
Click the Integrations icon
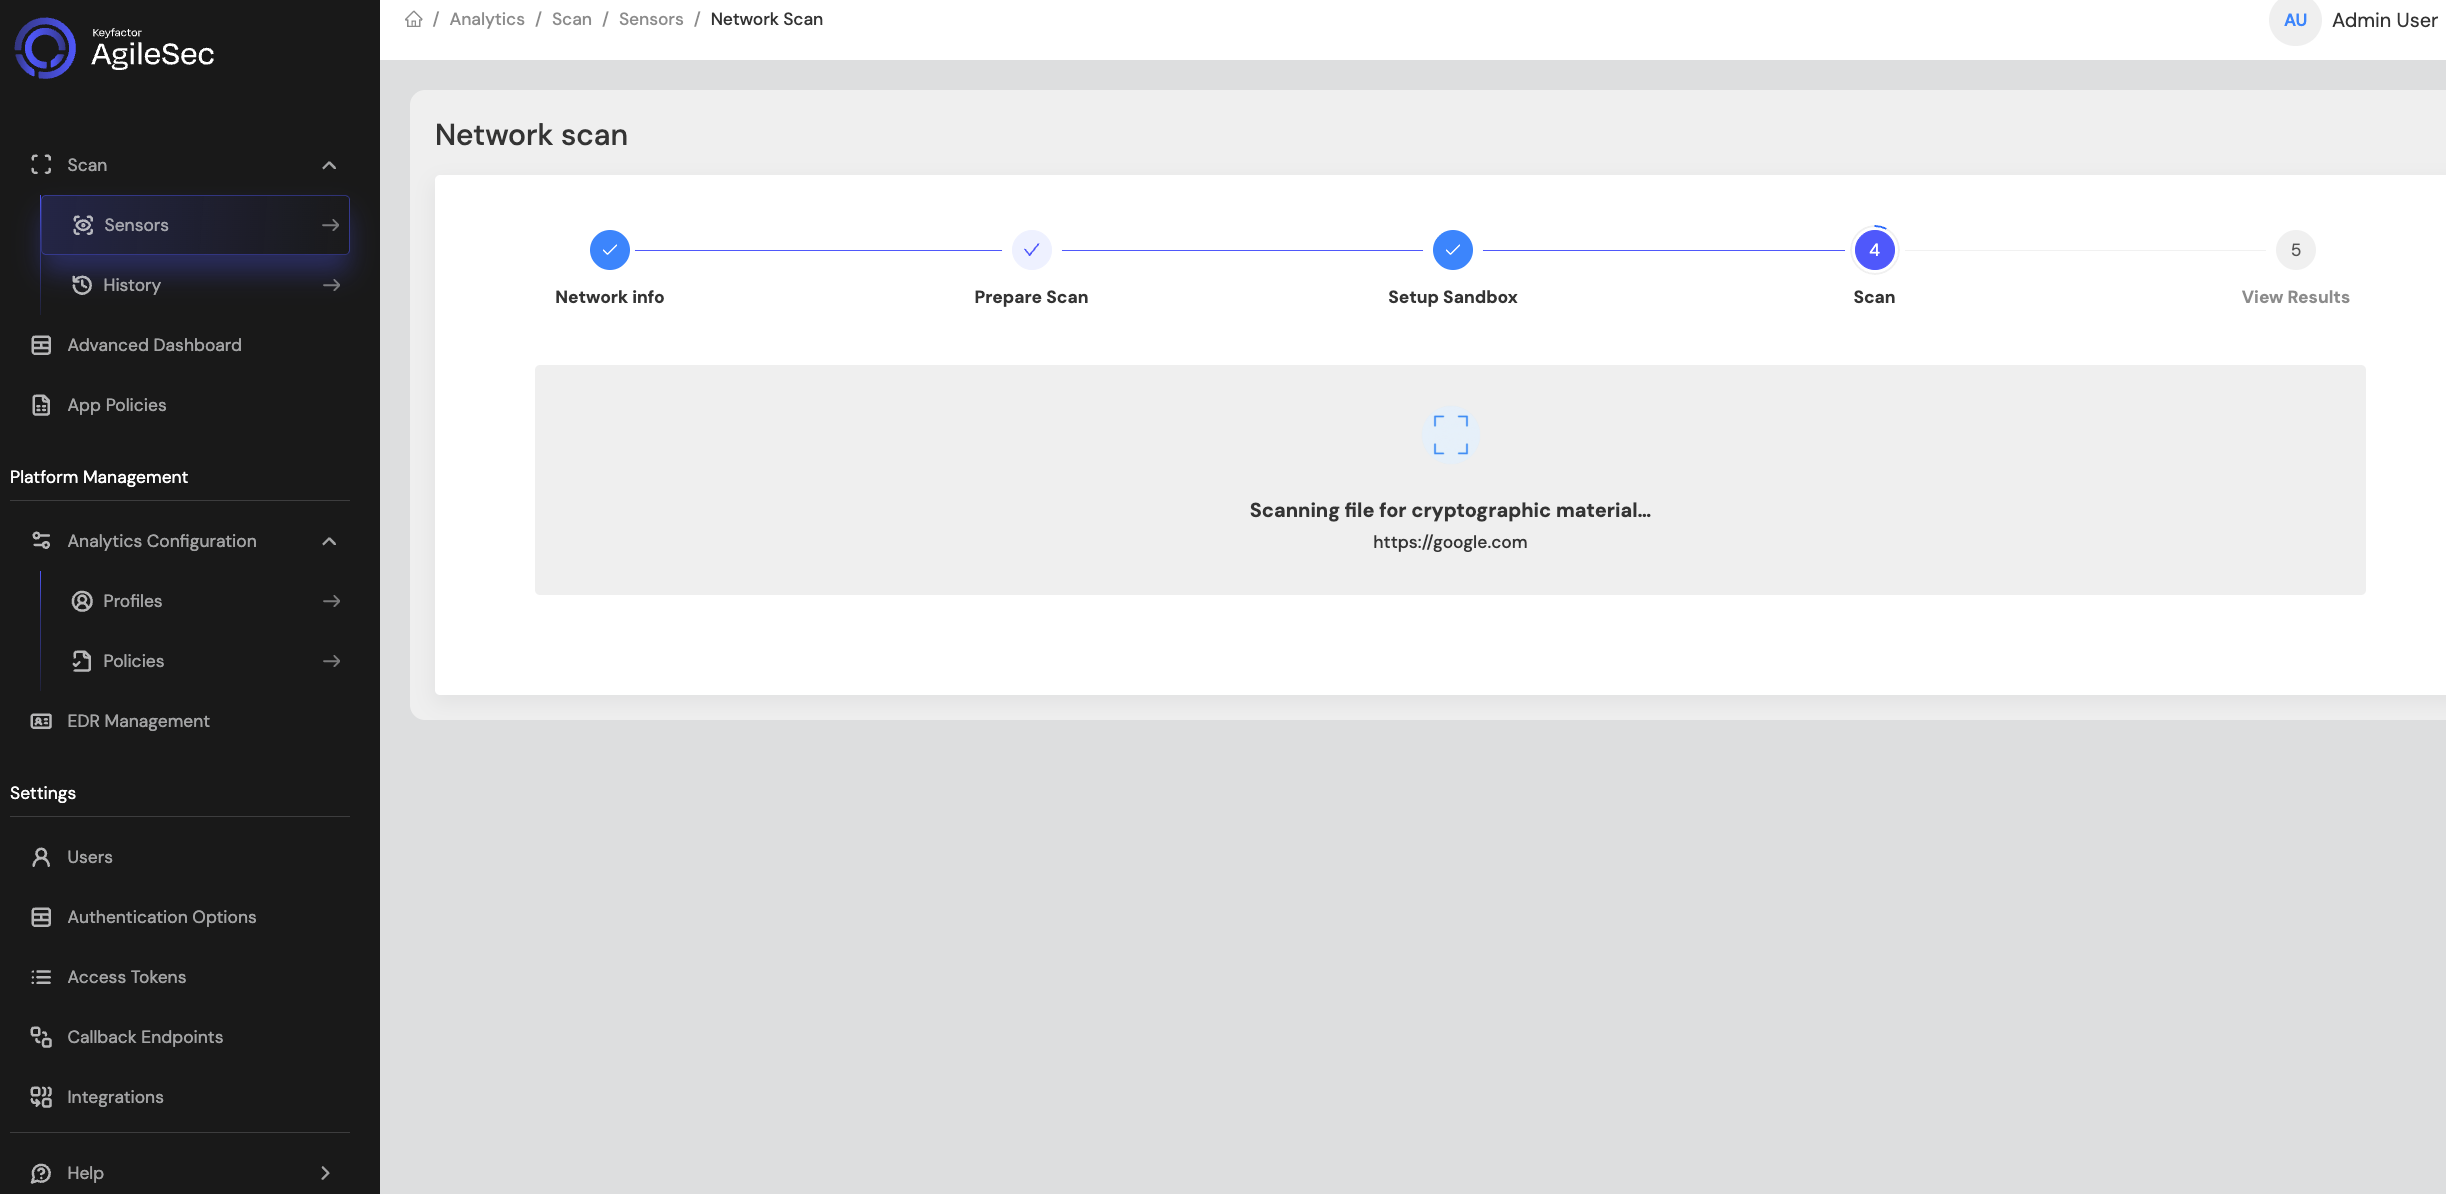click(x=41, y=1097)
